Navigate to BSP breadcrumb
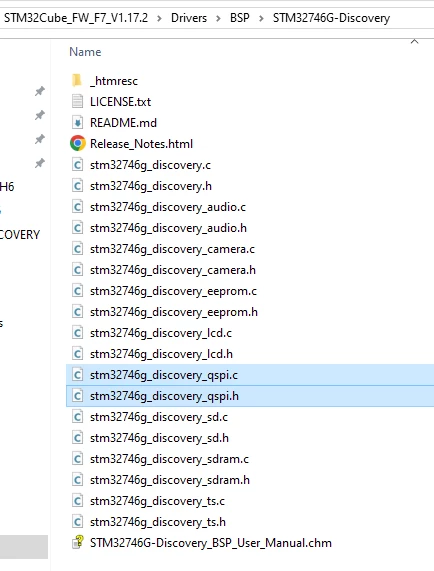Image resolution: width=434 pixels, height=571 pixels. tap(240, 18)
